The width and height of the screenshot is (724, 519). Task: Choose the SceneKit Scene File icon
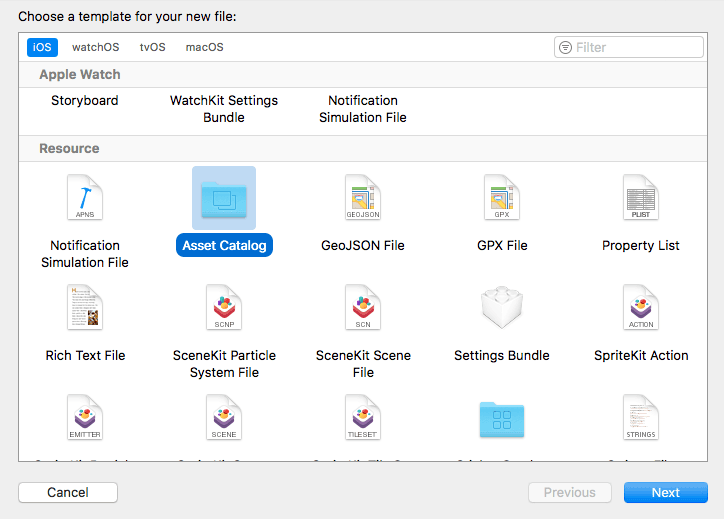[363, 308]
